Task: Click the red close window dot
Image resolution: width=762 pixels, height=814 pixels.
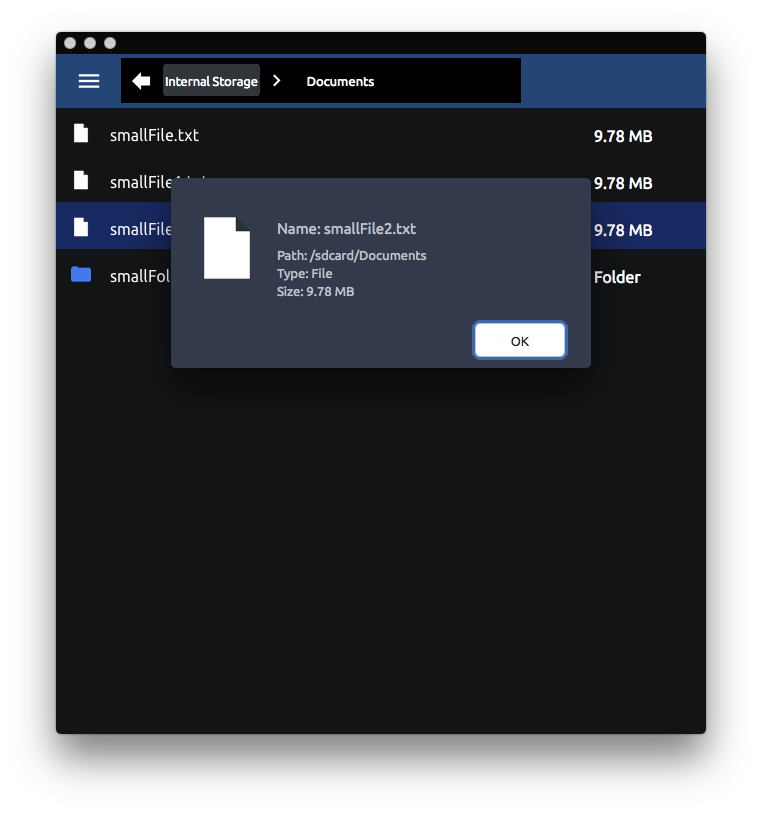Action: (x=70, y=43)
